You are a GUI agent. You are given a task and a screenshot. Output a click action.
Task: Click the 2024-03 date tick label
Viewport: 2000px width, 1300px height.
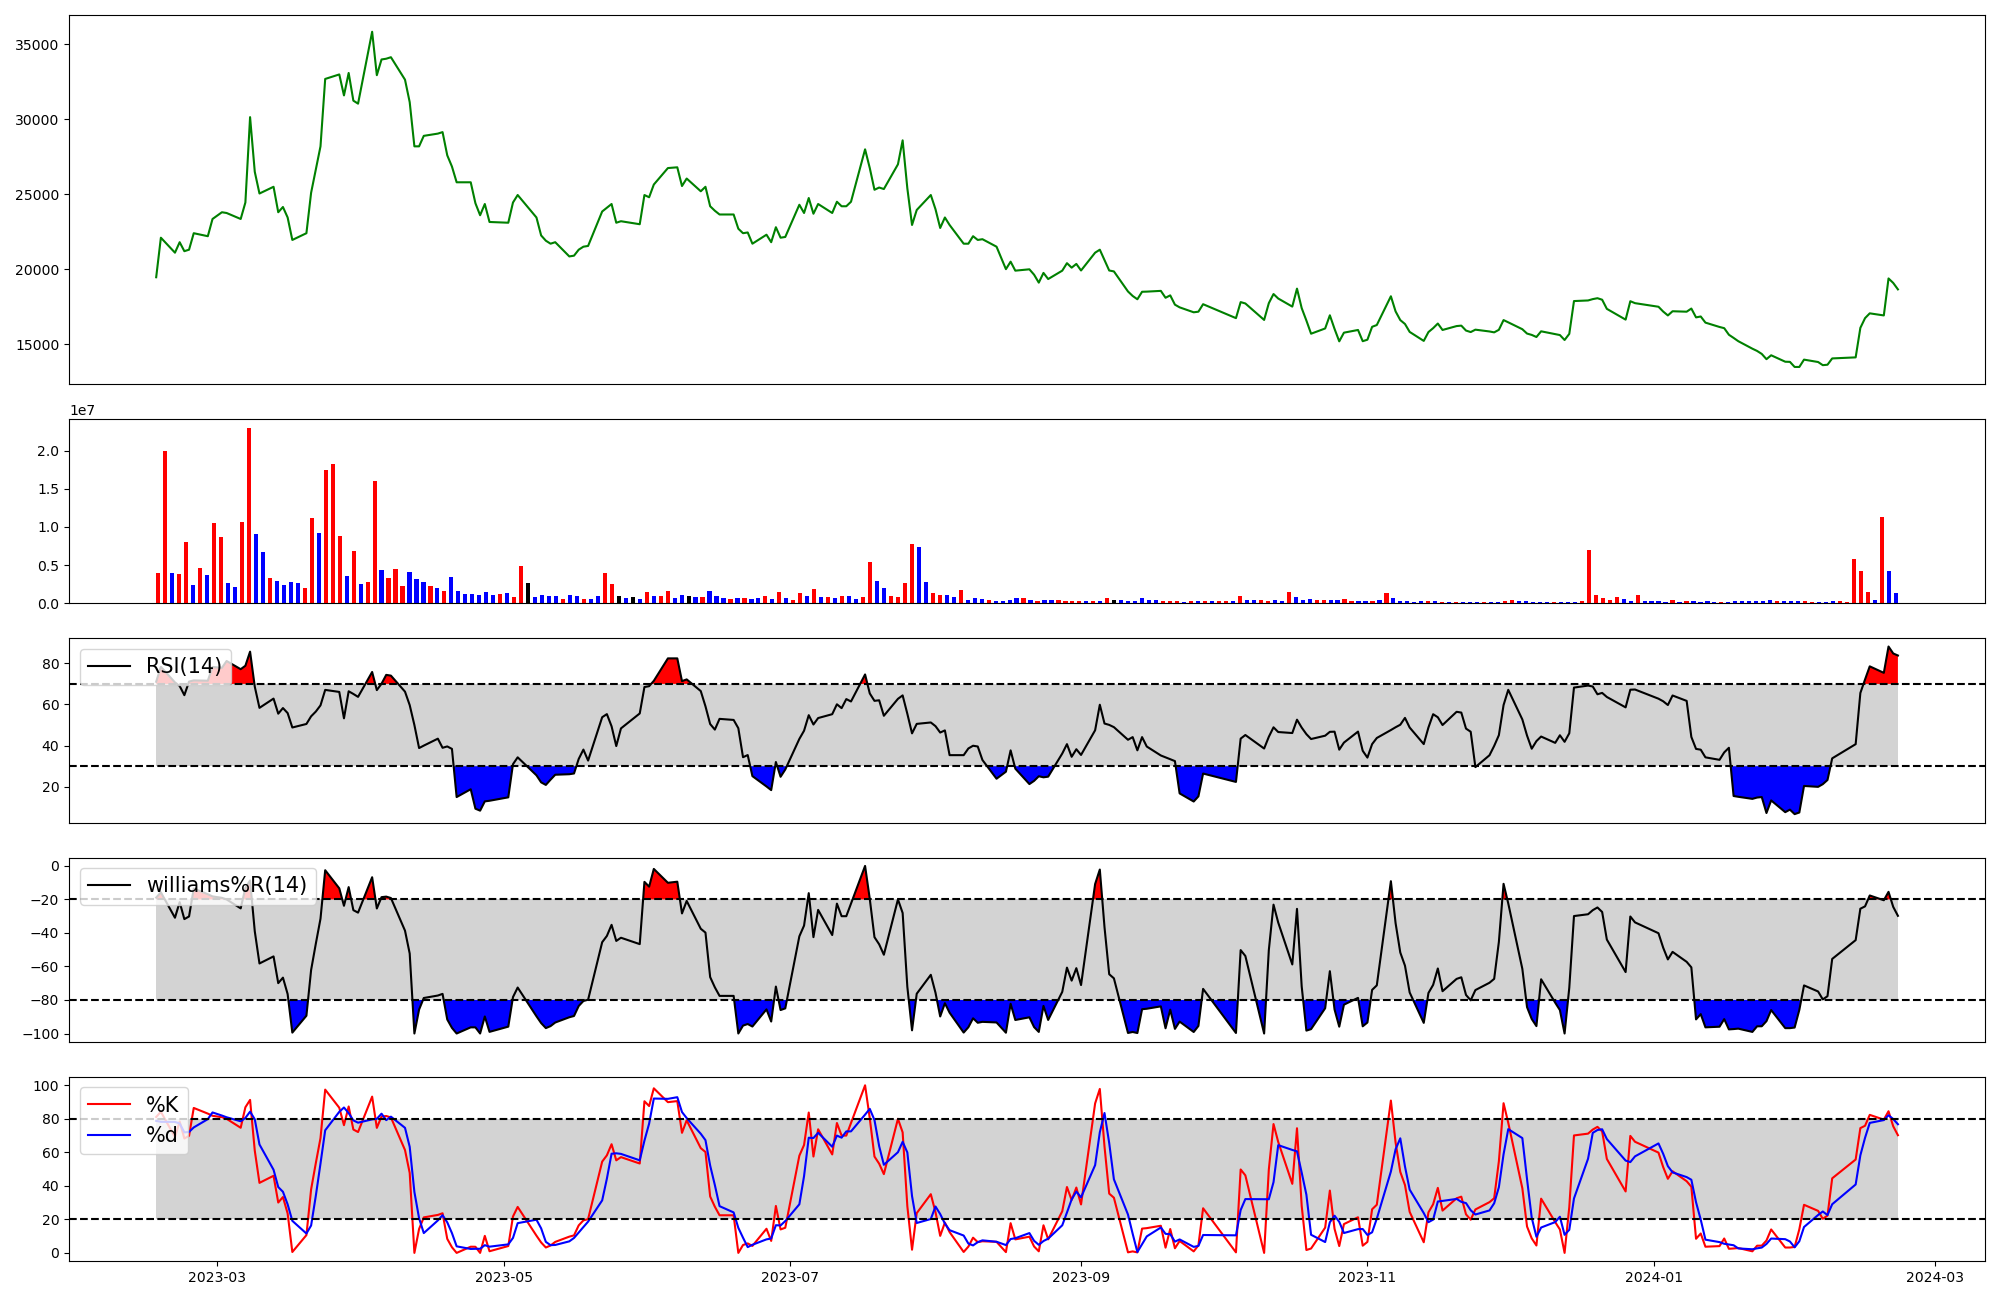point(1936,1277)
